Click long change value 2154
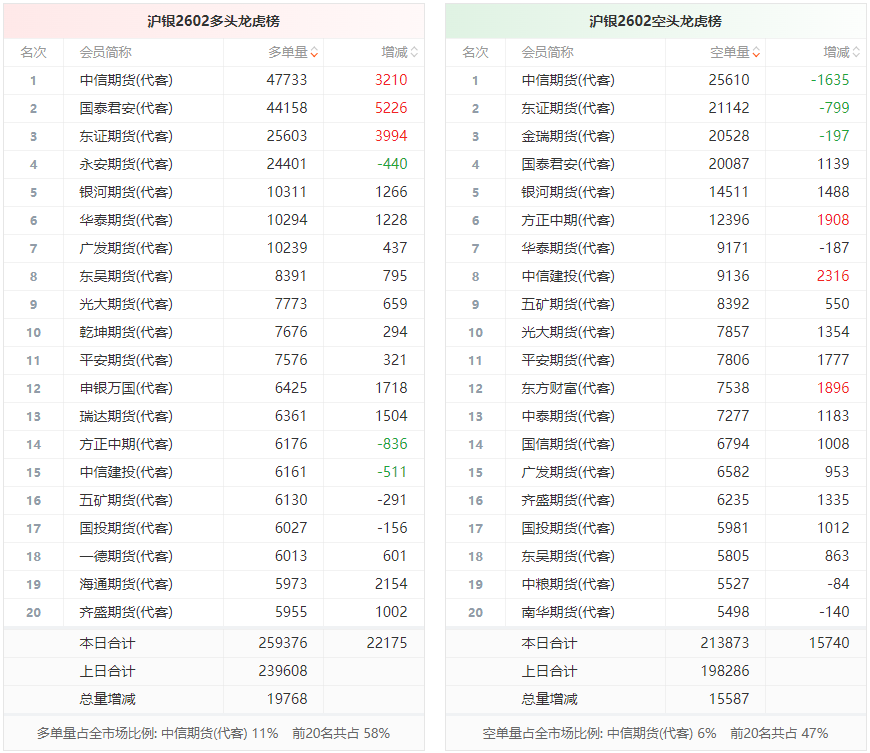This screenshot has width=870, height=753. (391, 584)
